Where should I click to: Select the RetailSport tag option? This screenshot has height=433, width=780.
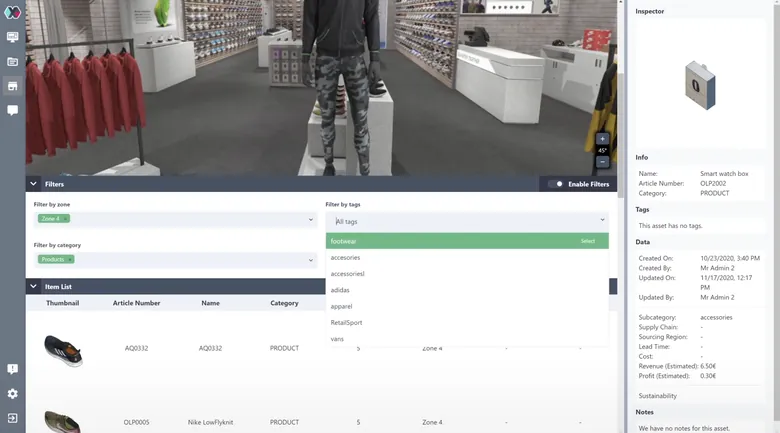tap(467, 323)
